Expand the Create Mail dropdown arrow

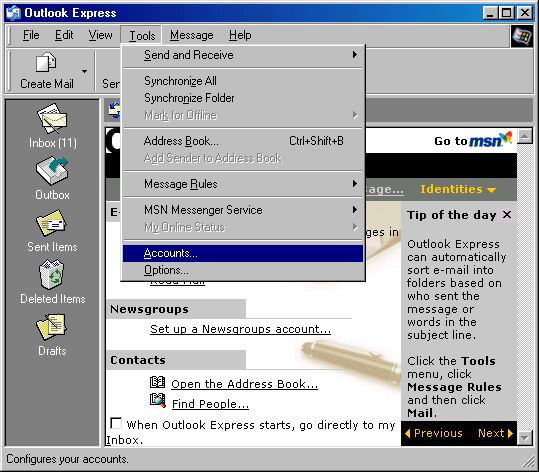(x=84, y=71)
